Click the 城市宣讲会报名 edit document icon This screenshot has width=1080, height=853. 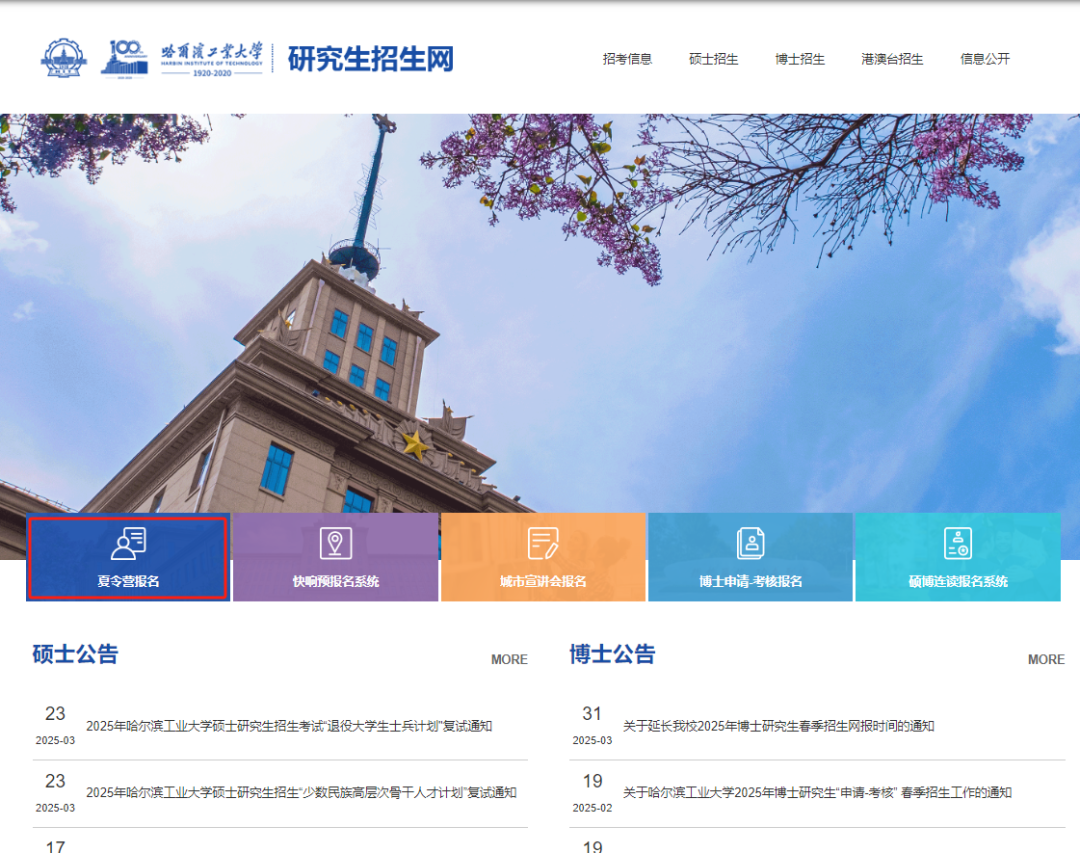[x=543, y=544]
